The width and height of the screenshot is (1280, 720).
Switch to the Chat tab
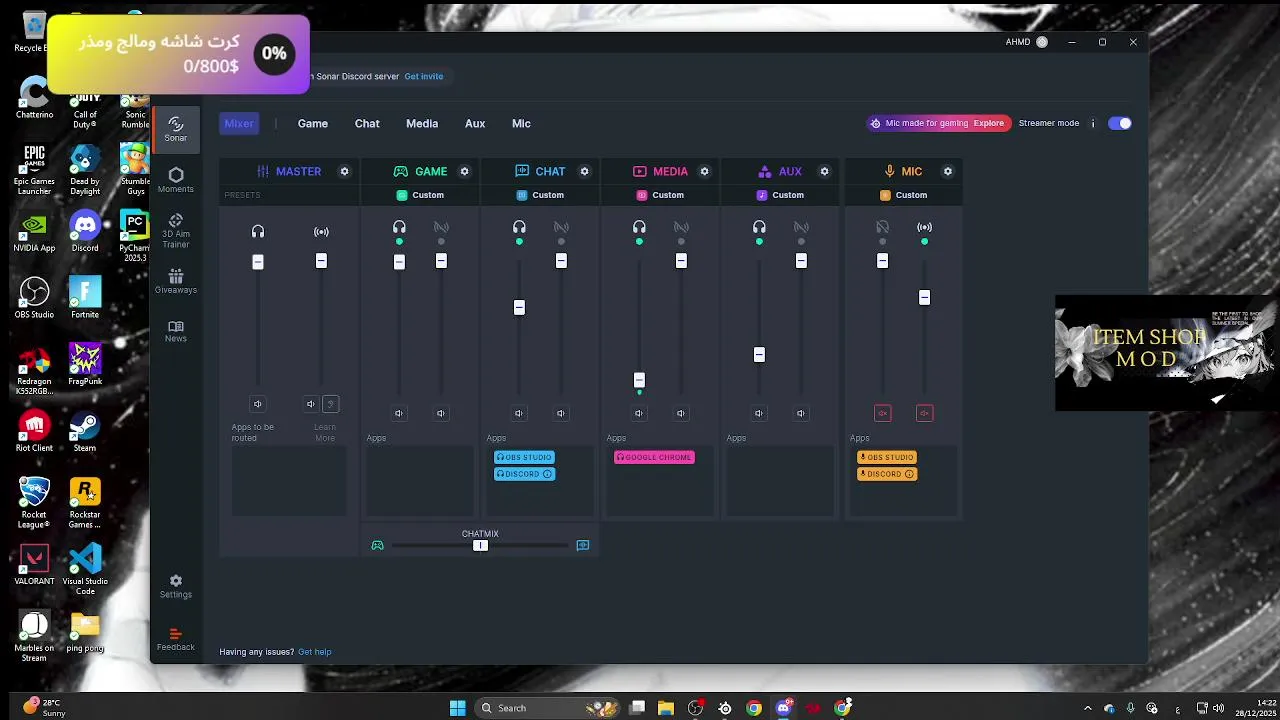click(x=367, y=123)
